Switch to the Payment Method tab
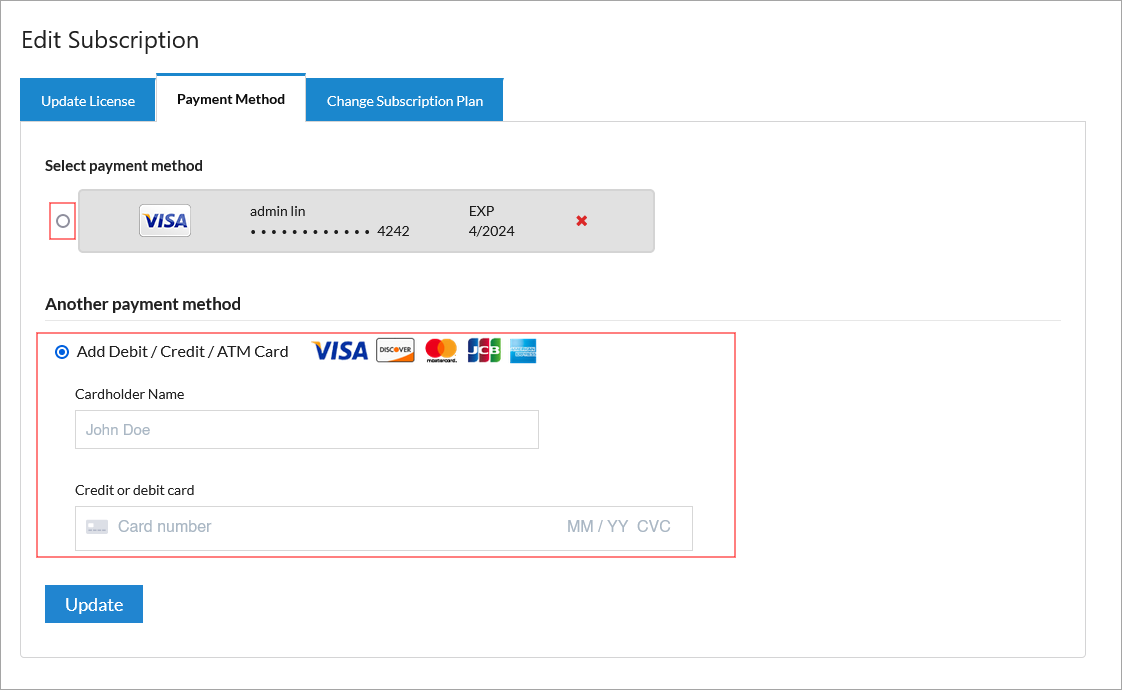 click(x=230, y=98)
